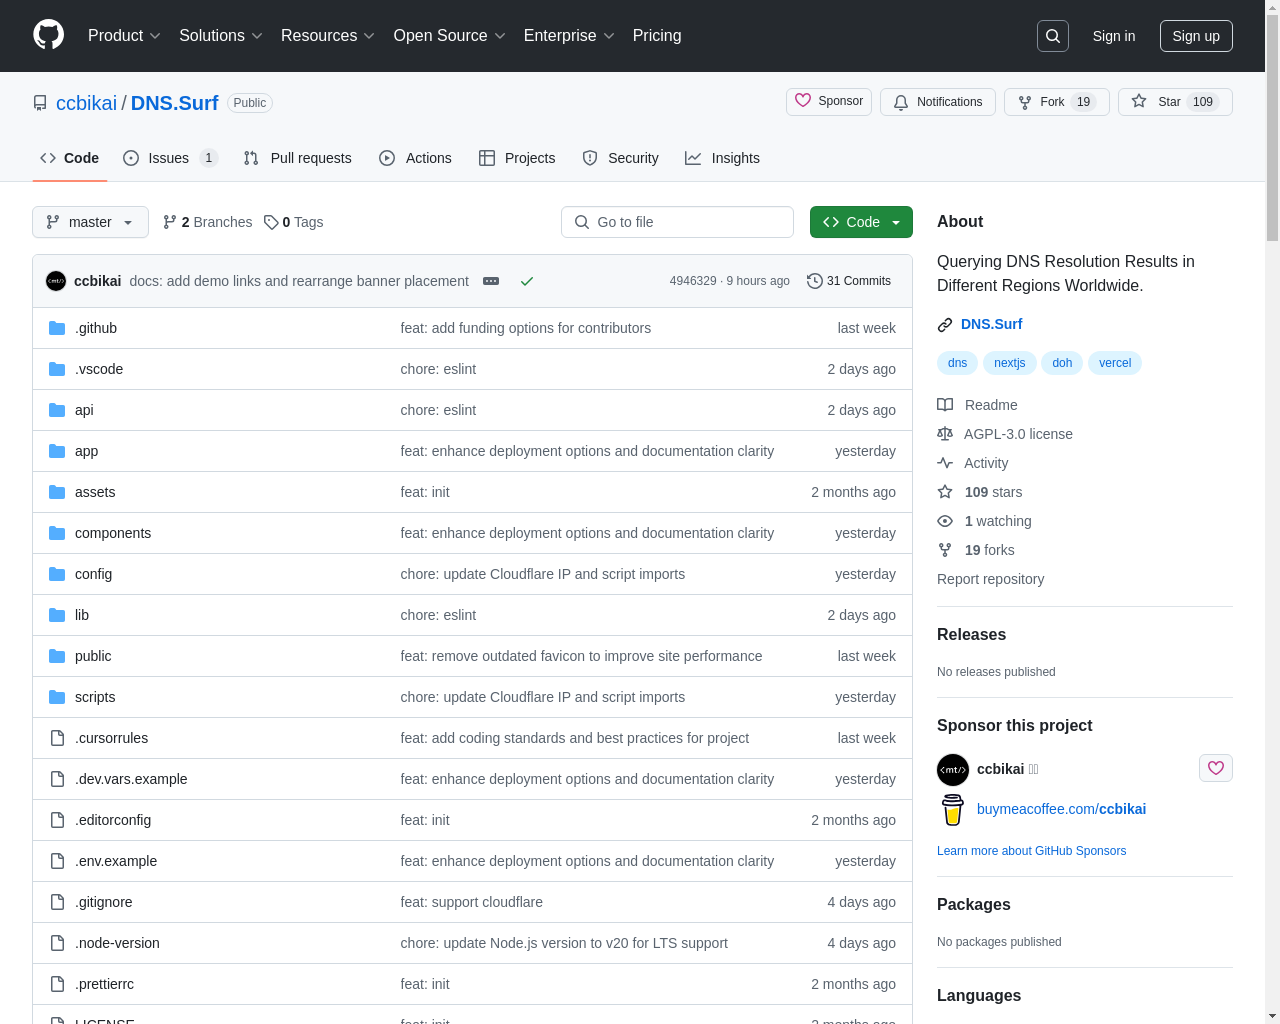Click the sponsor heart button beside ccbikai

pyautogui.click(x=1216, y=768)
